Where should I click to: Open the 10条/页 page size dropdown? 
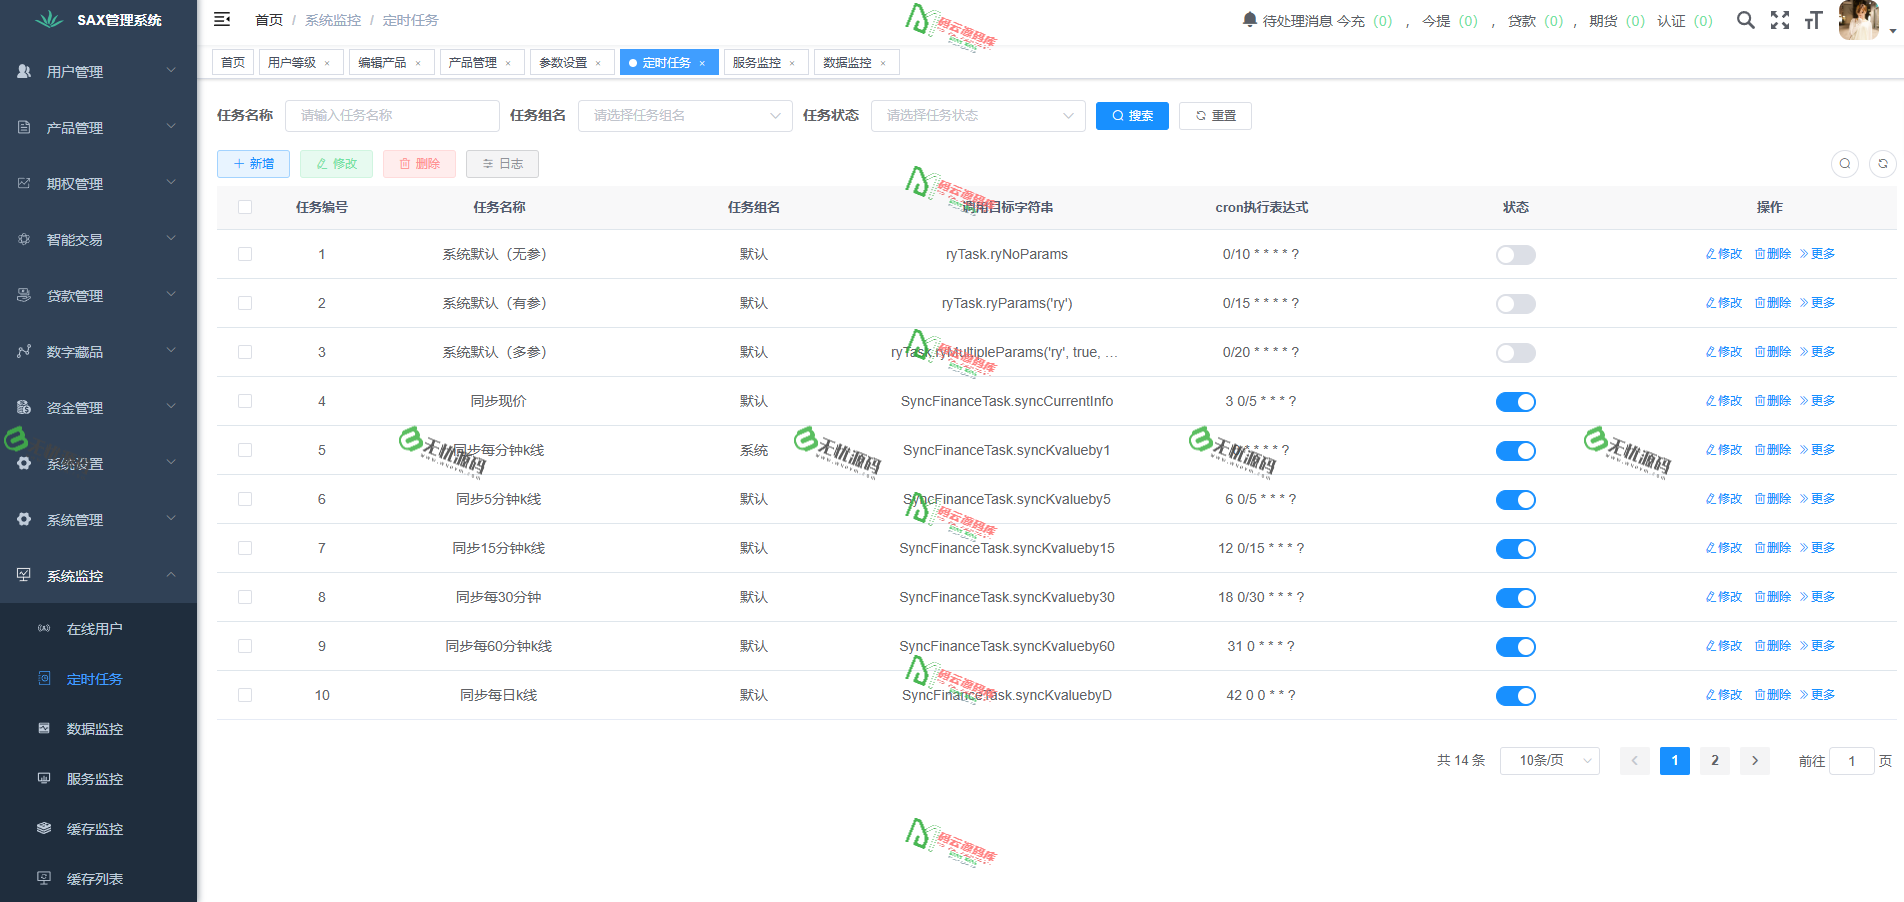1549,760
